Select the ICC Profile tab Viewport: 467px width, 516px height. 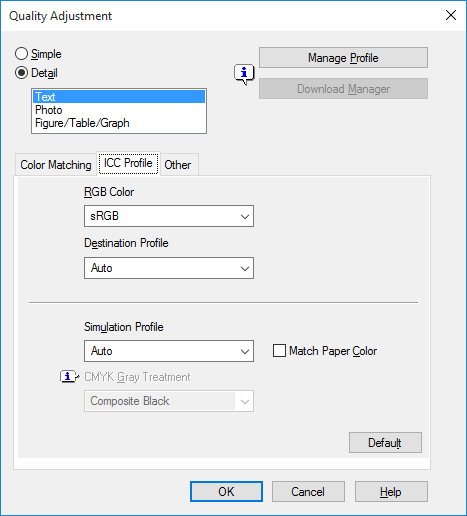coord(128,163)
